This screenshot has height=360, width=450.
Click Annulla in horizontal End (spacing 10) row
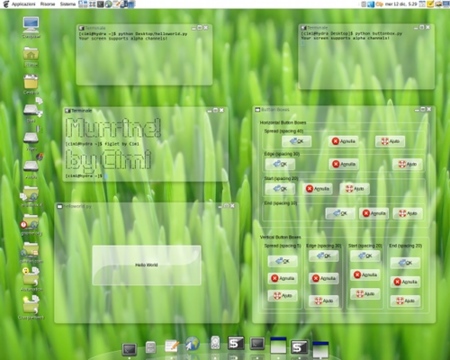tap(374, 213)
